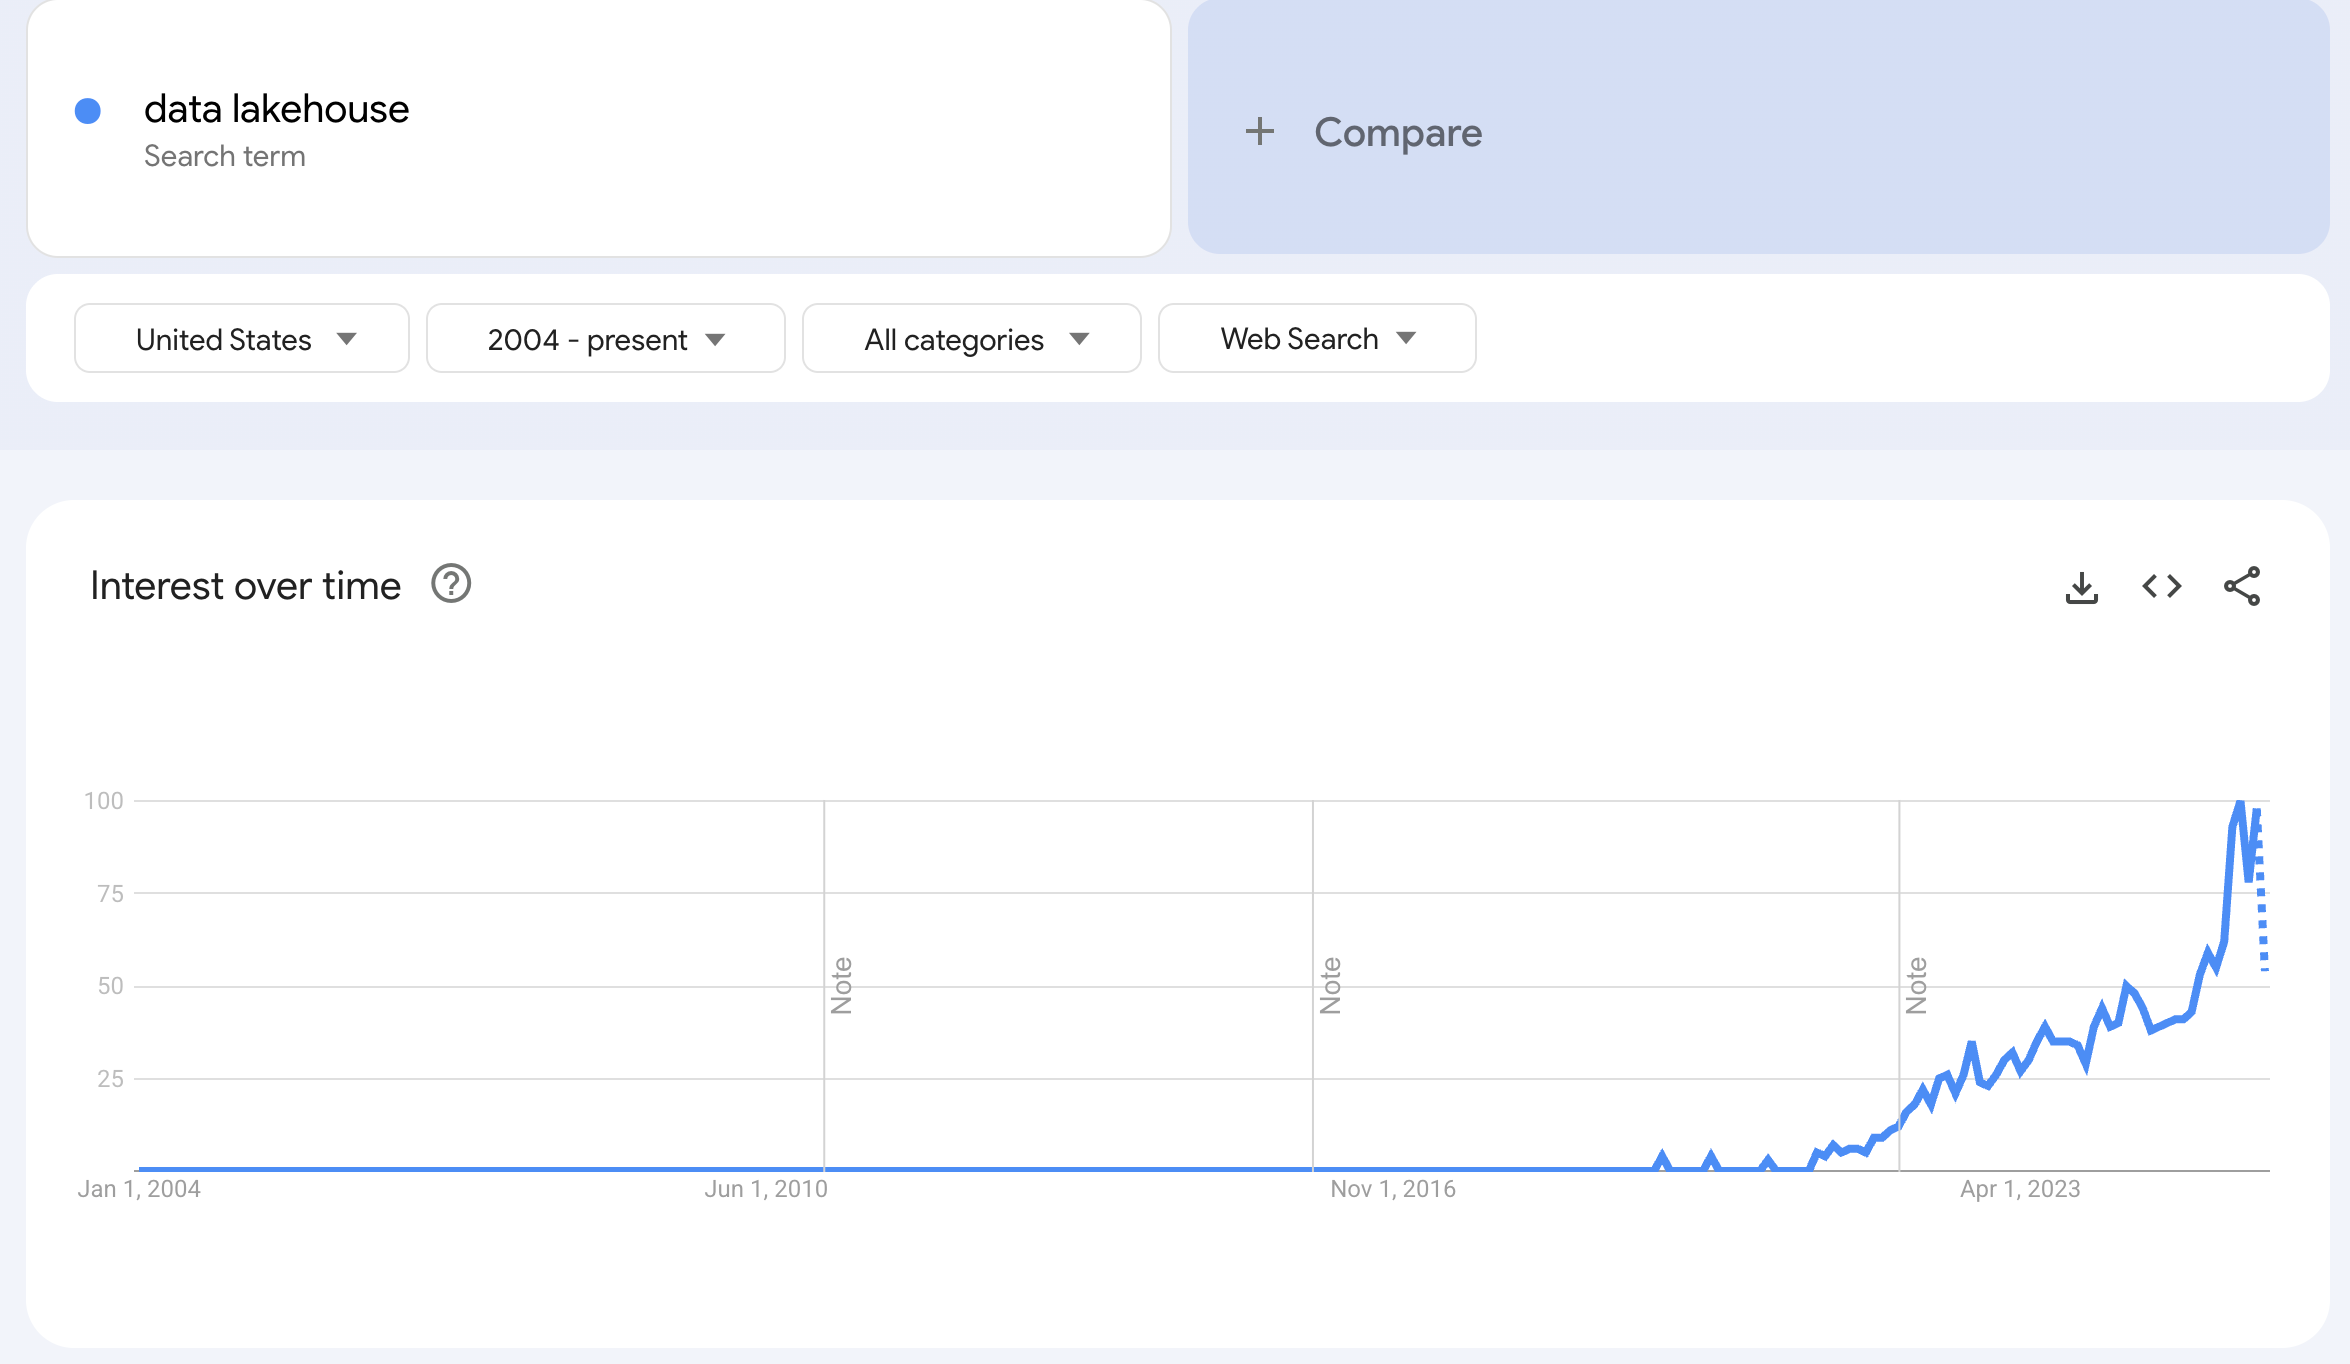This screenshot has width=2350, height=1364.
Task: Open the 2004 - present time range dropdown
Action: coord(605,339)
